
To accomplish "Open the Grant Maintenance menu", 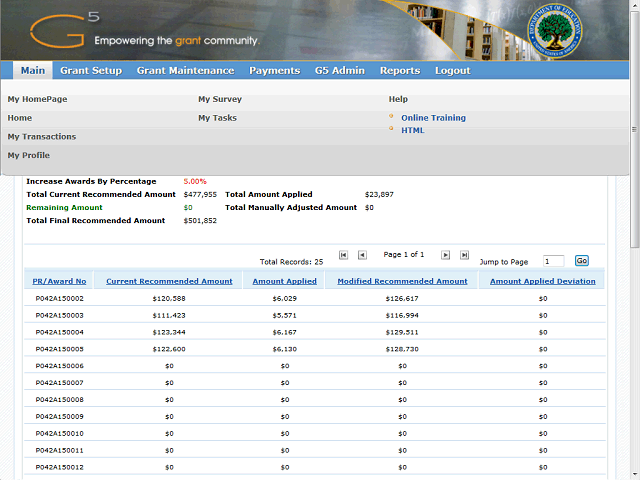I will (x=185, y=71).
